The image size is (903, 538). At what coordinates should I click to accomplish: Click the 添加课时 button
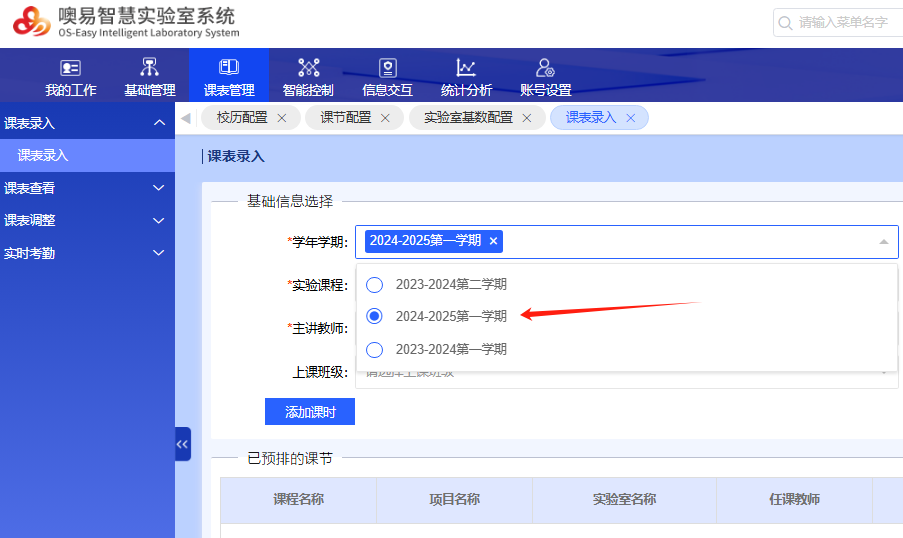pyautogui.click(x=309, y=412)
